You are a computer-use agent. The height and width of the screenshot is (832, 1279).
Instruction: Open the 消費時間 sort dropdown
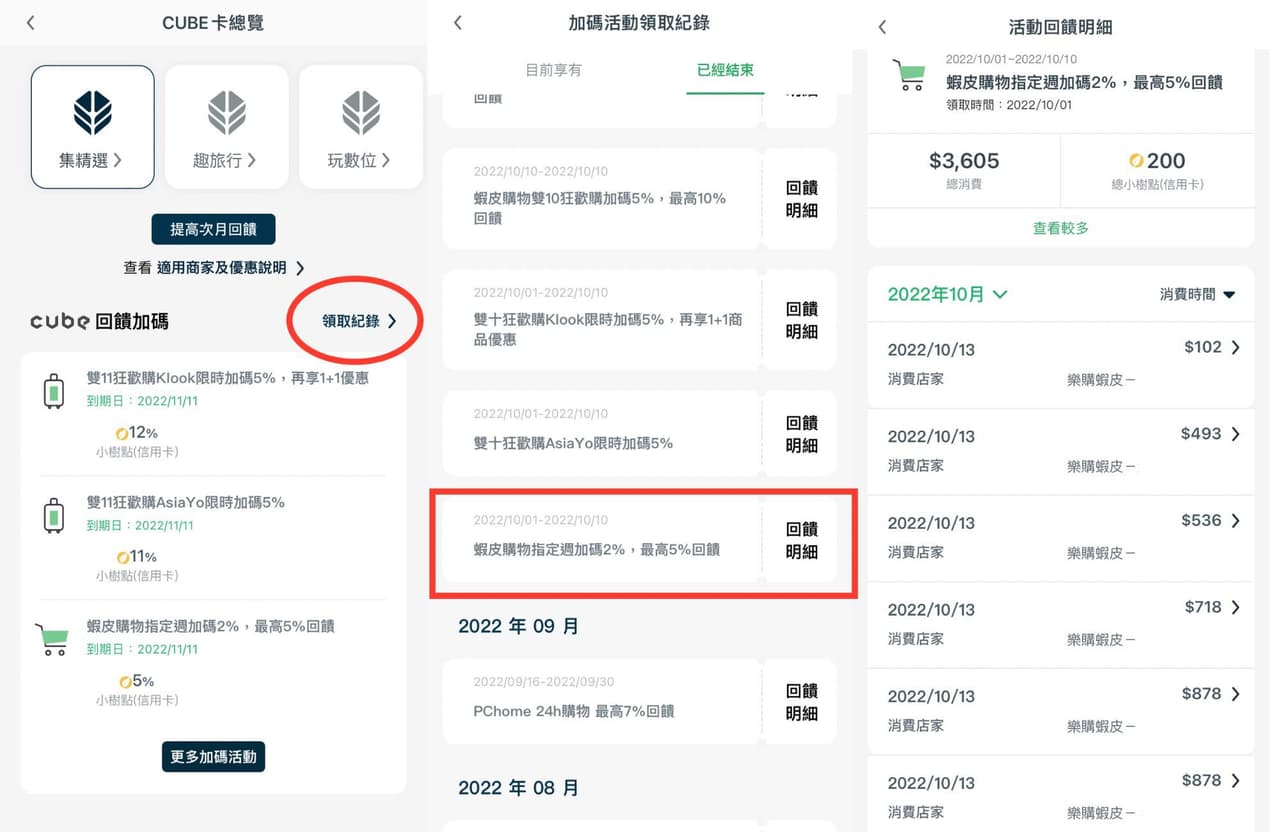[x=1197, y=294]
